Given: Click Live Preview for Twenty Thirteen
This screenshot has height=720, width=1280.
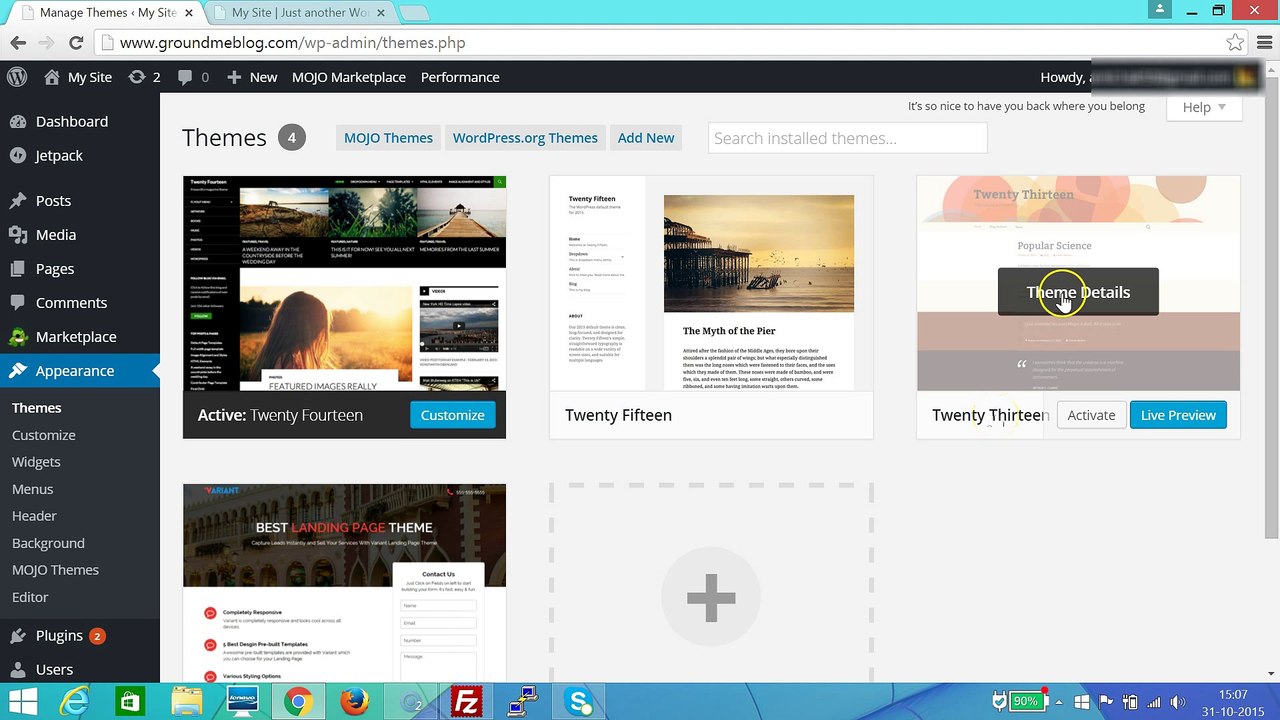Looking at the screenshot, I should pyautogui.click(x=1178, y=415).
